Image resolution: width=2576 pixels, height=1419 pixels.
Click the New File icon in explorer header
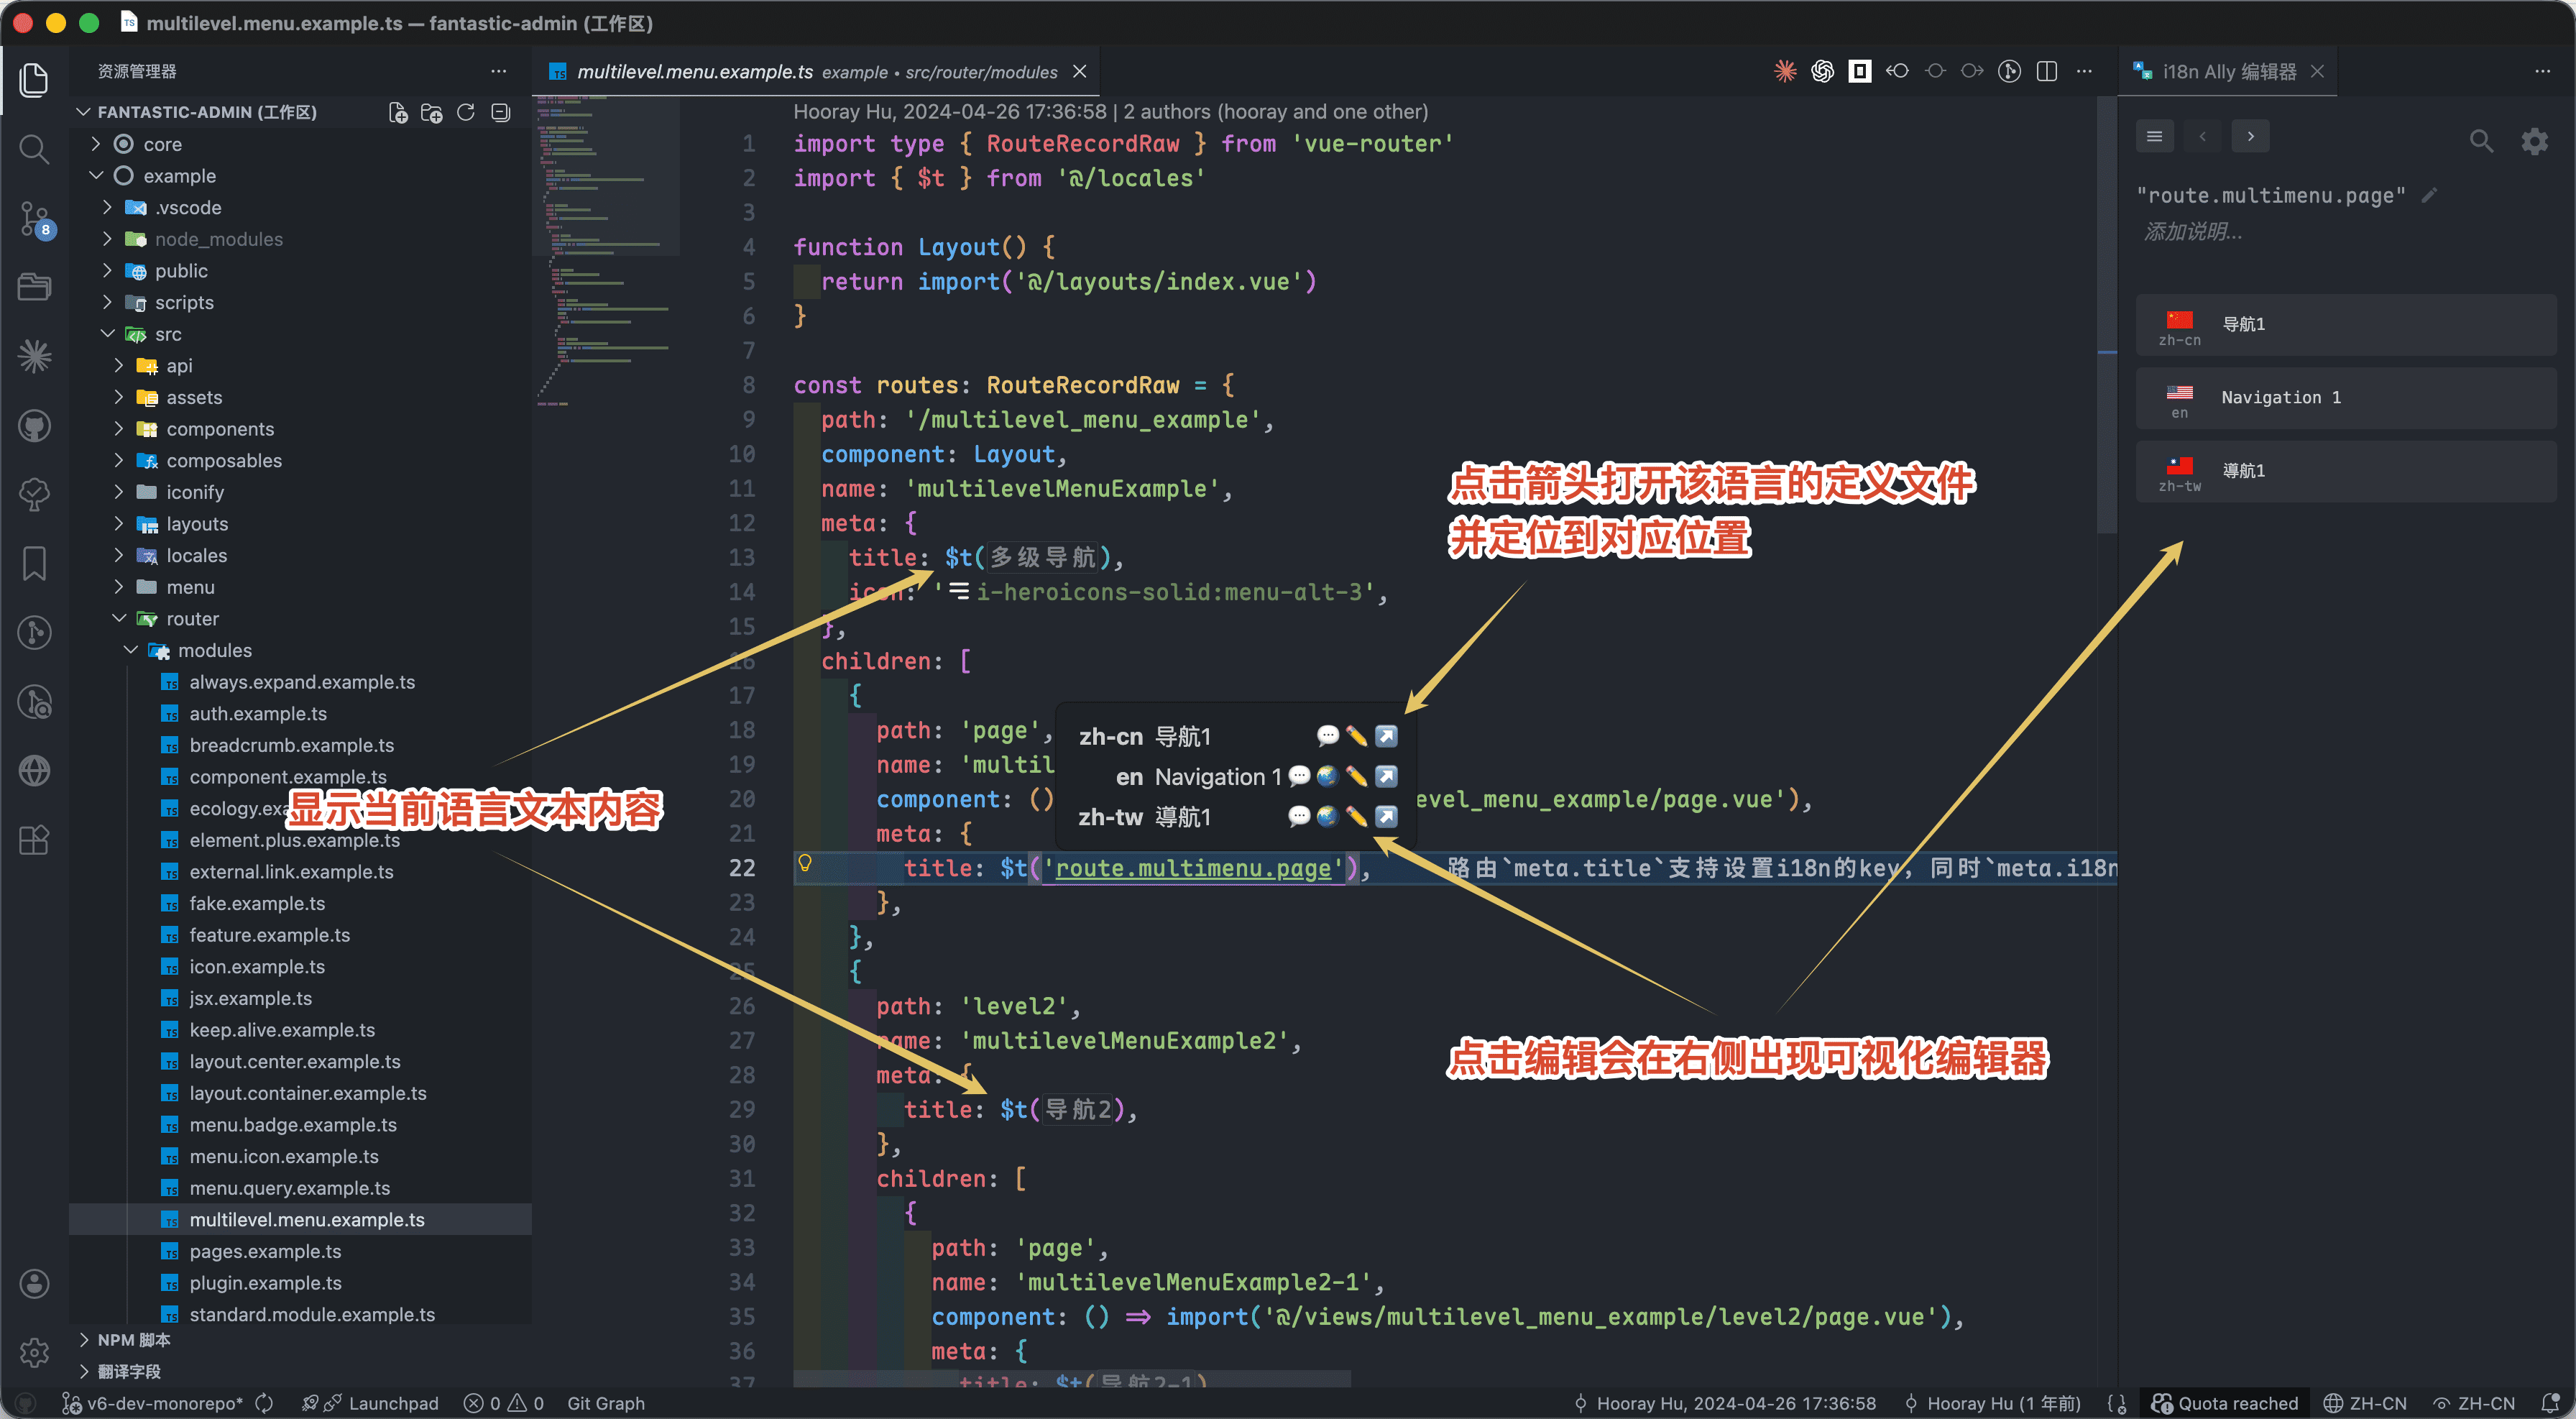pyautogui.click(x=398, y=113)
